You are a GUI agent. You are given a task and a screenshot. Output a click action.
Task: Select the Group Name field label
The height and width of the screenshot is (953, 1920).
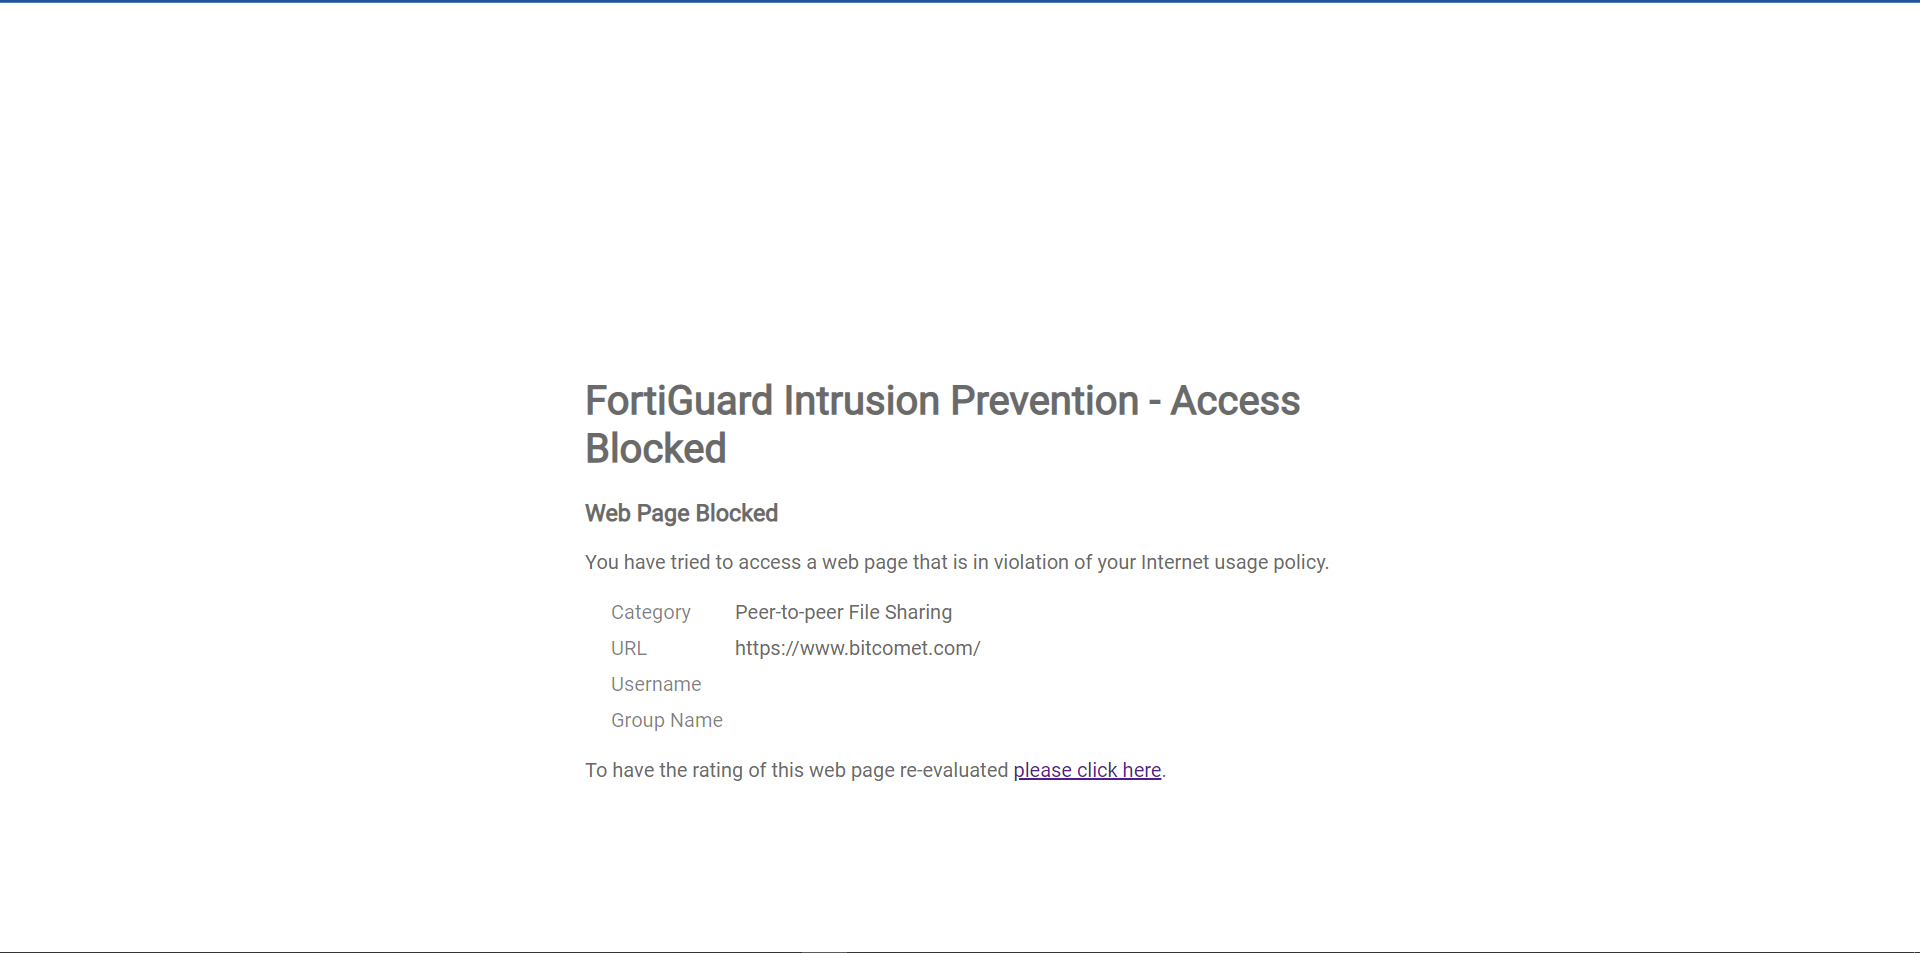[x=667, y=720]
